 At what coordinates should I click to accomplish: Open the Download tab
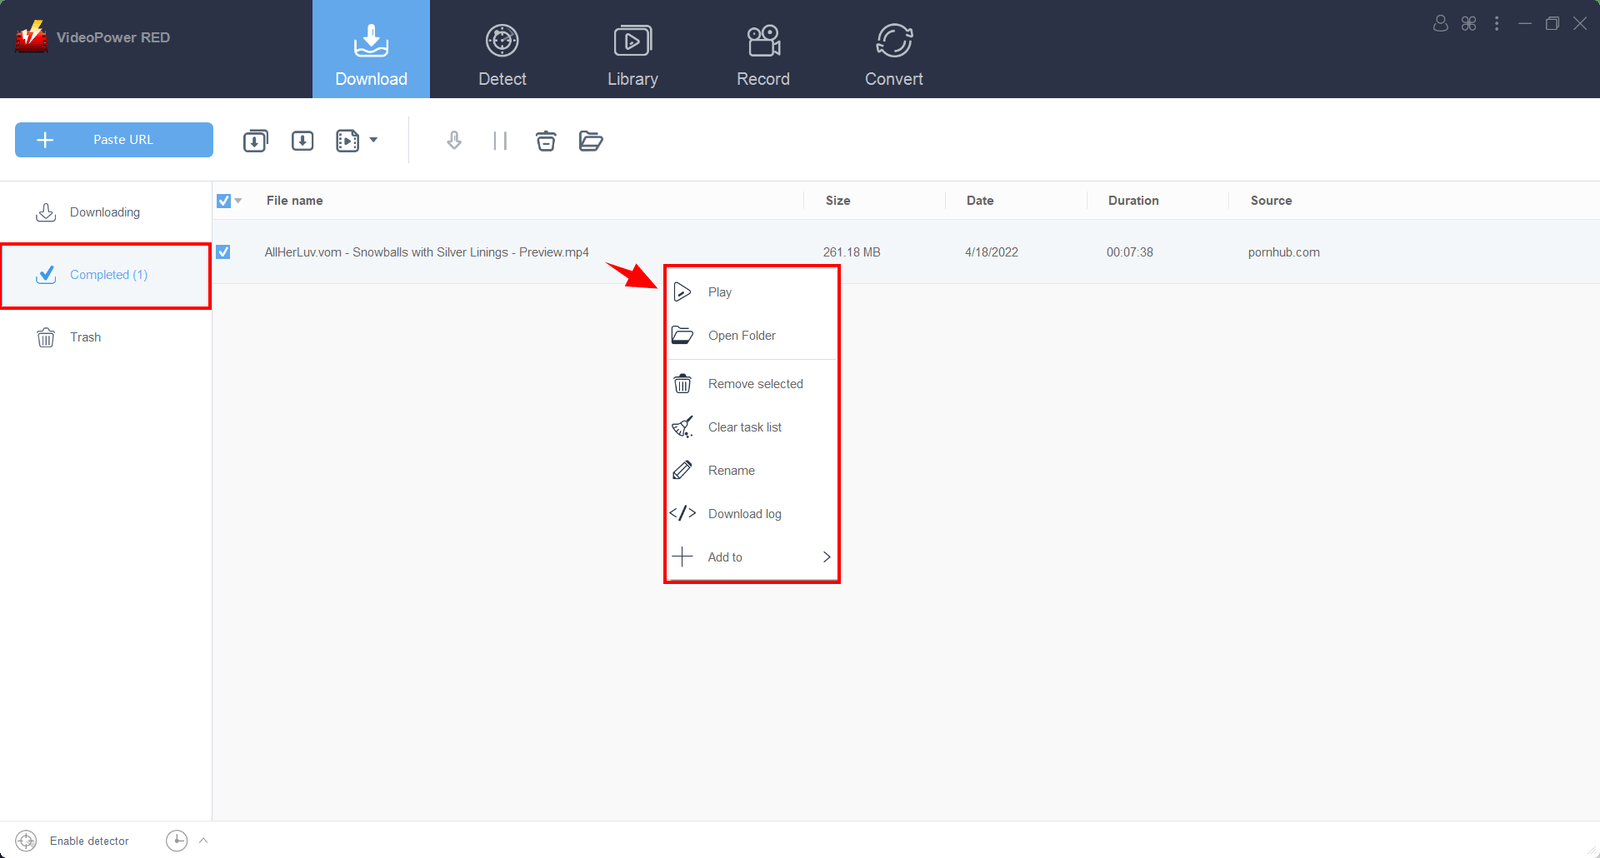[x=371, y=49]
